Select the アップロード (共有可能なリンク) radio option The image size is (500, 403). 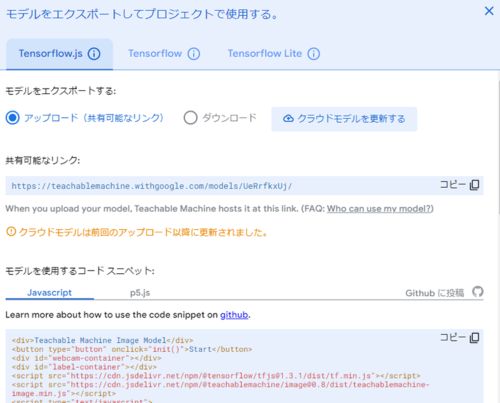point(13,118)
